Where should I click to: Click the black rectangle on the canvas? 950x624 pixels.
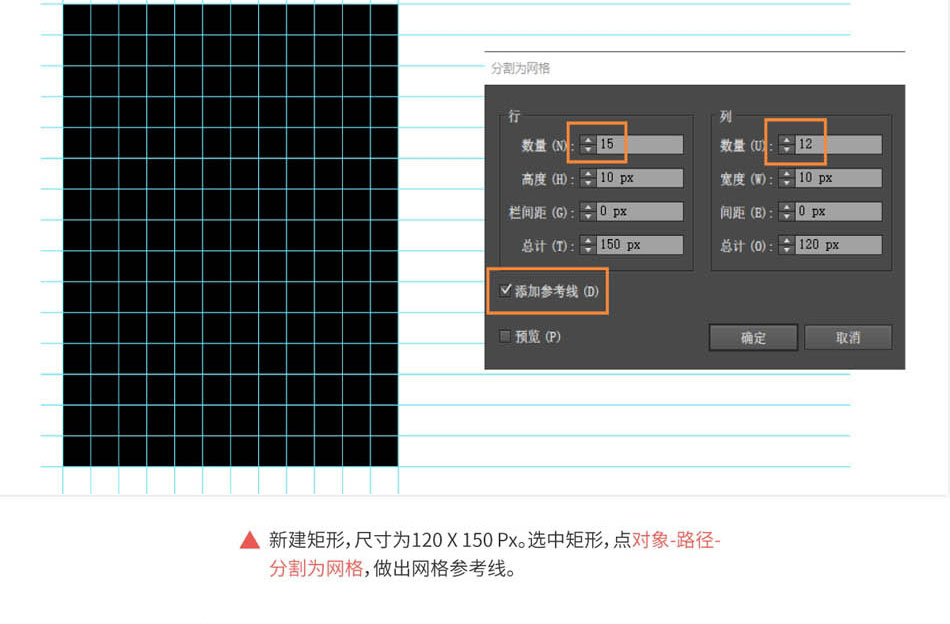point(230,235)
